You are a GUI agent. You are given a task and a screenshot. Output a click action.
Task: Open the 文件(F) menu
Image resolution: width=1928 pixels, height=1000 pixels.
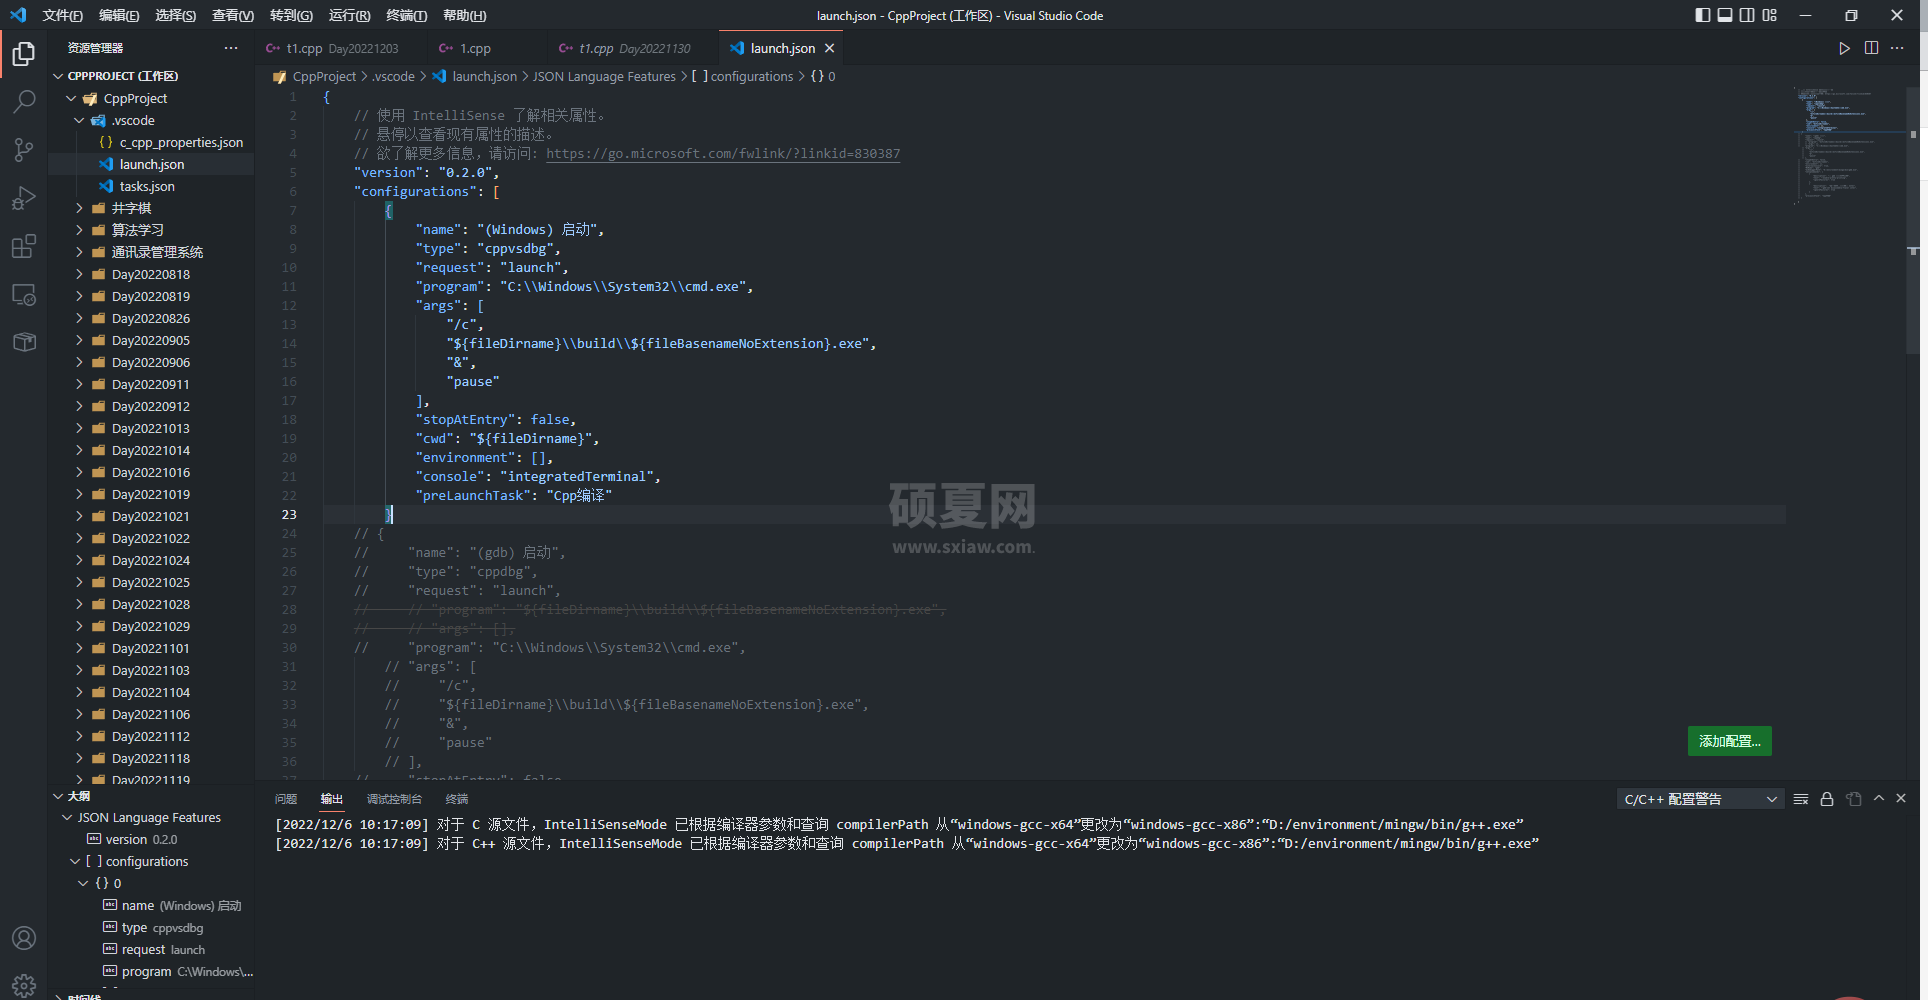[x=63, y=15]
